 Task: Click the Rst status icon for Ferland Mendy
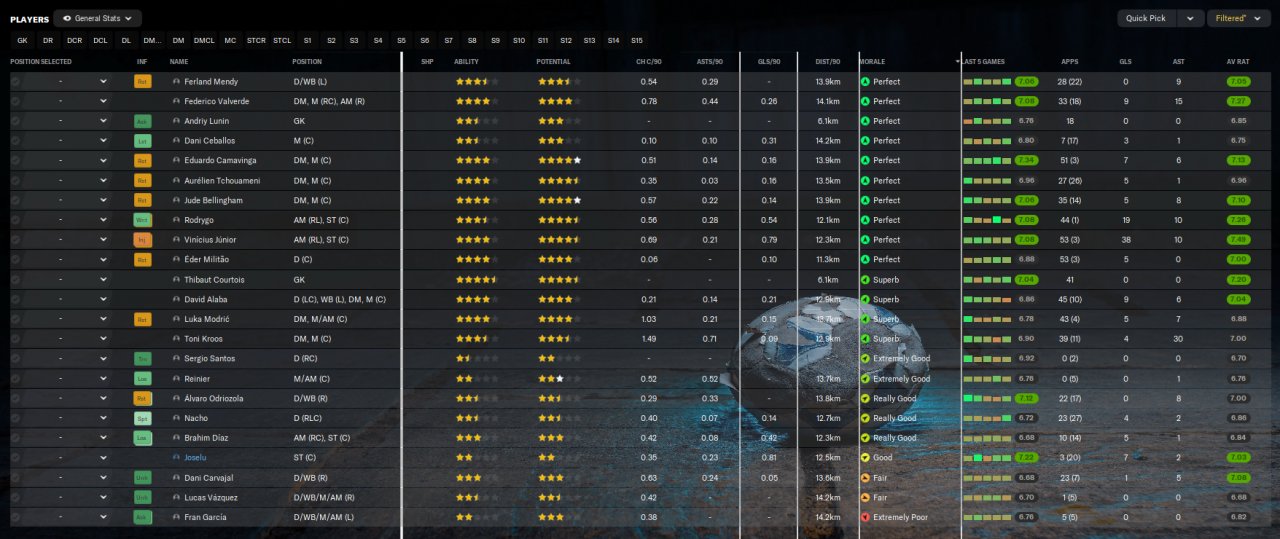tap(142, 81)
